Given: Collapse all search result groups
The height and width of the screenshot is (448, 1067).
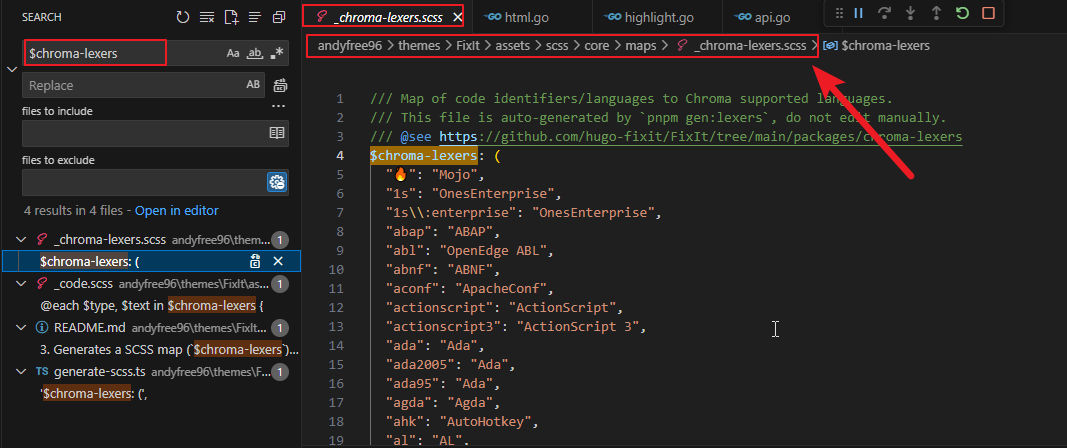Looking at the screenshot, I should point(279,18).
